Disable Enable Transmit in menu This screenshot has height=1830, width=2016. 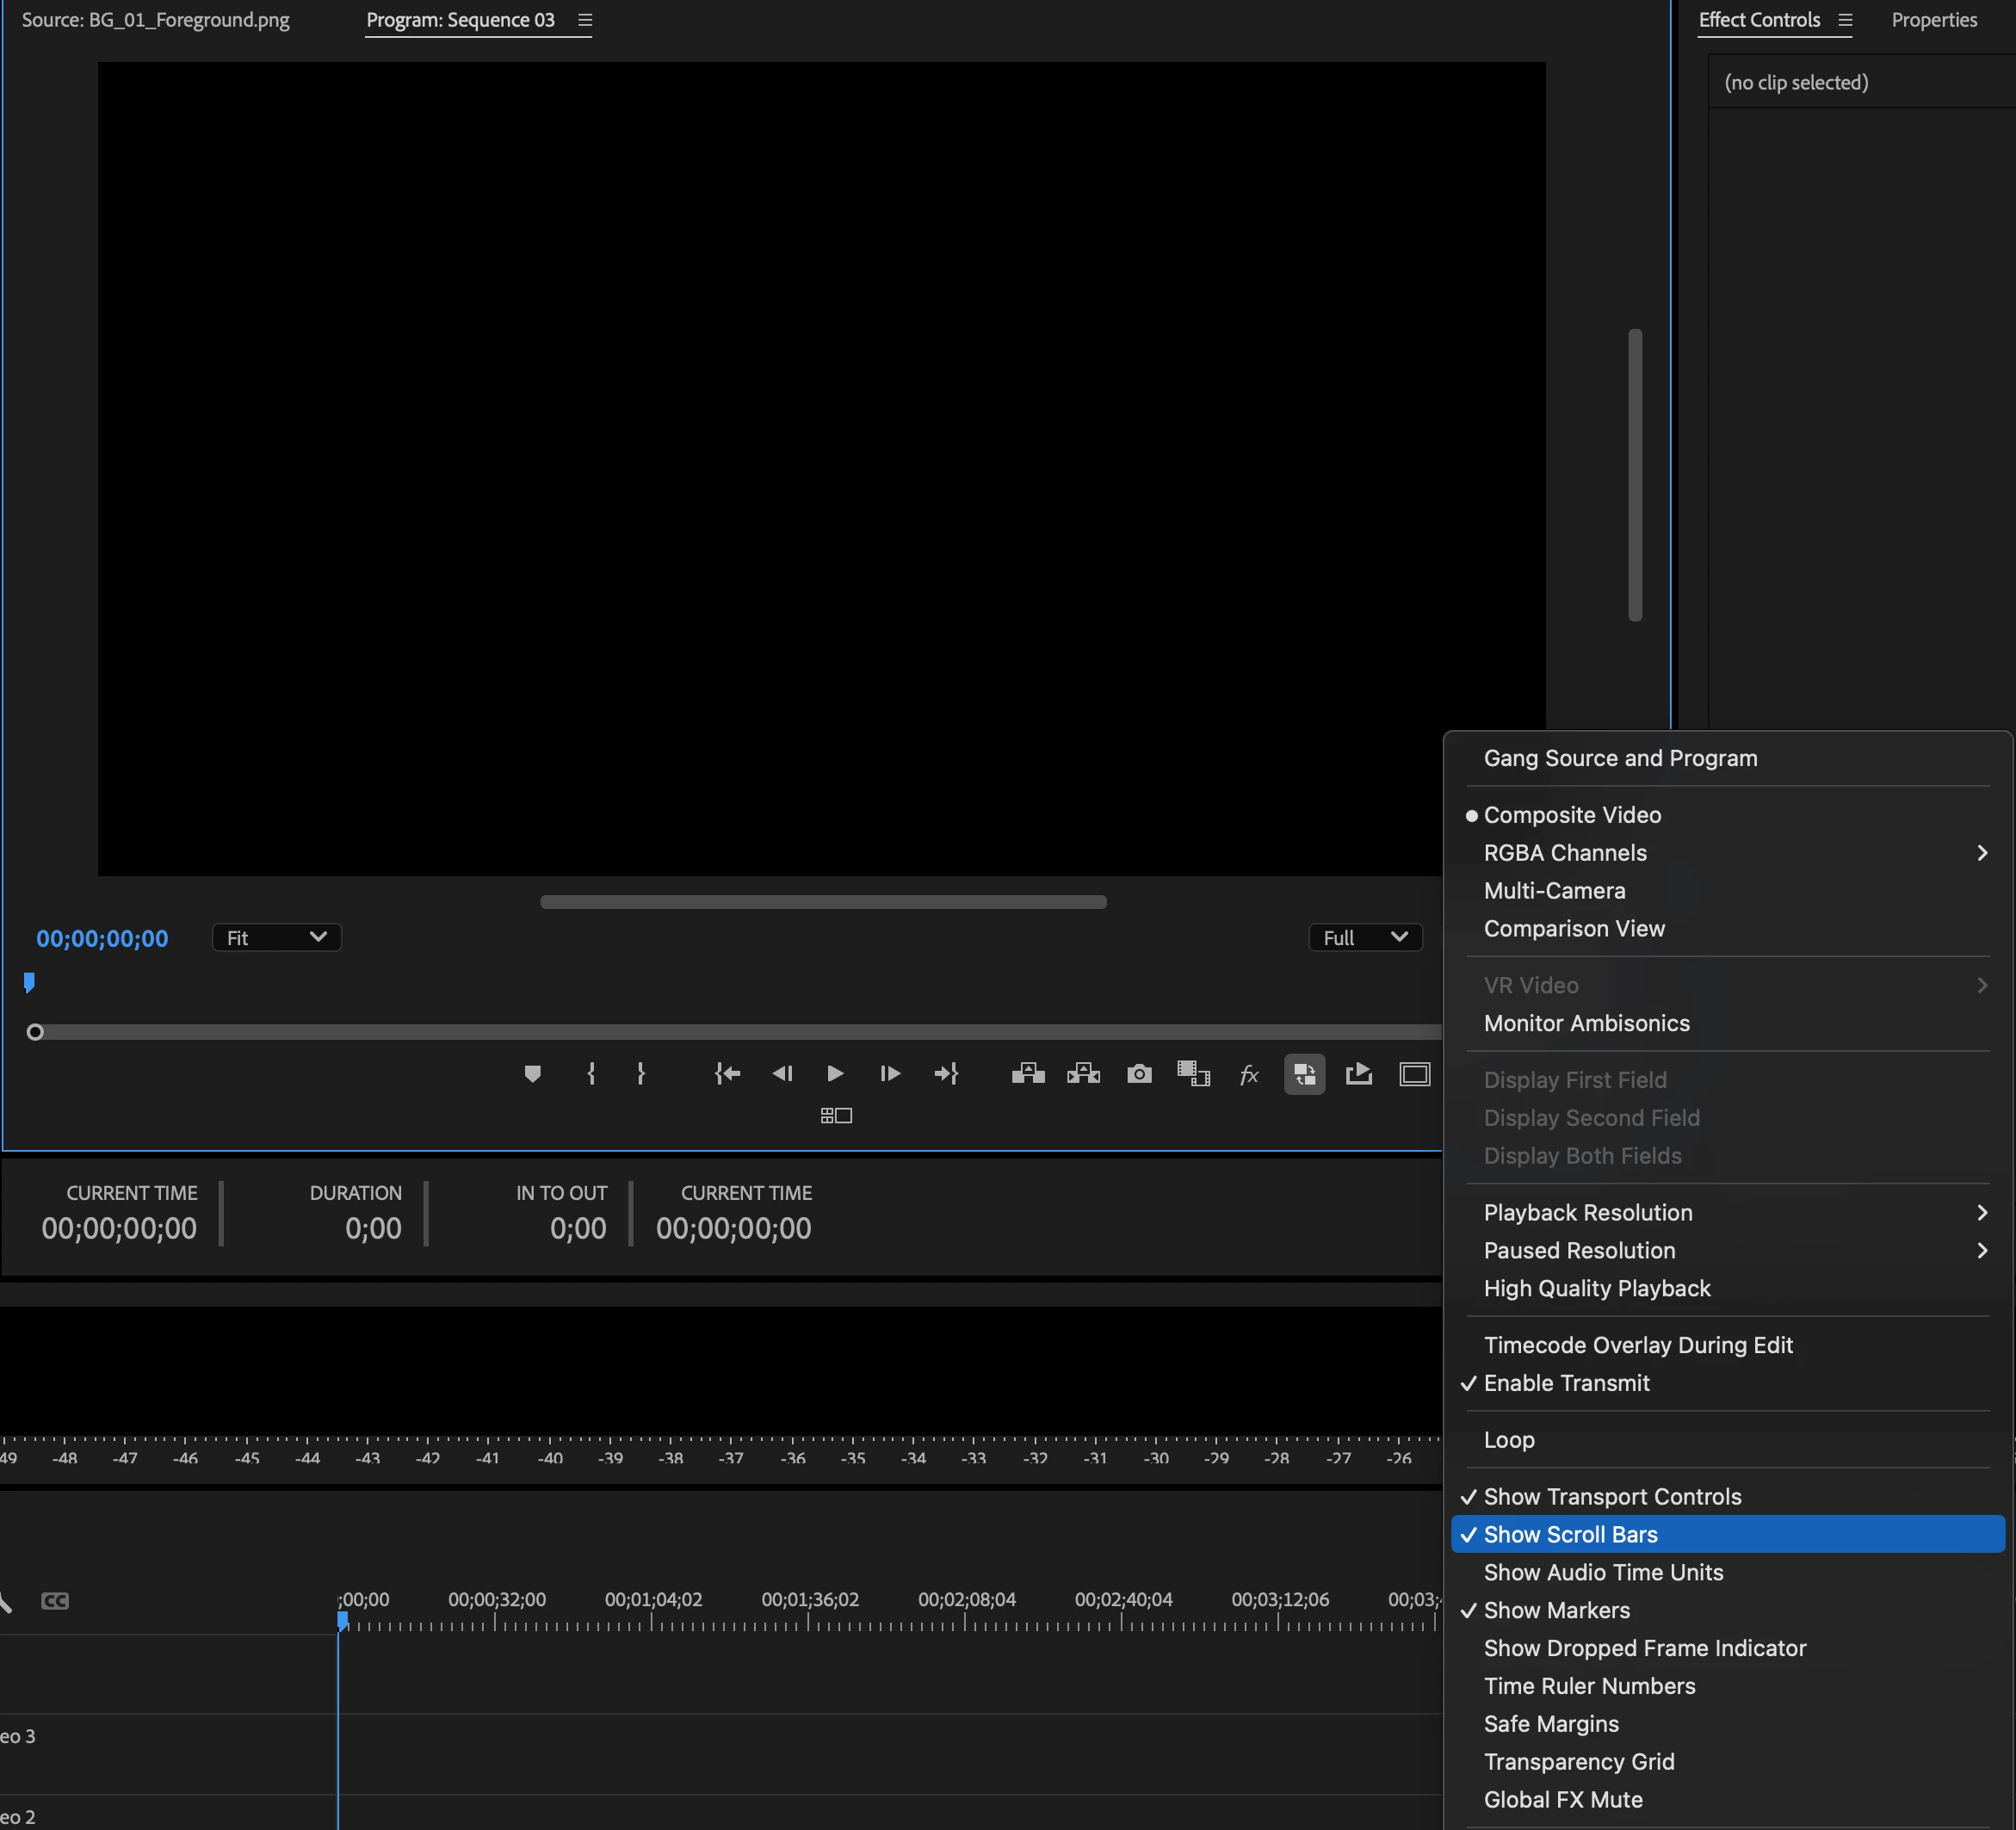click(x=1566, y=1383)
